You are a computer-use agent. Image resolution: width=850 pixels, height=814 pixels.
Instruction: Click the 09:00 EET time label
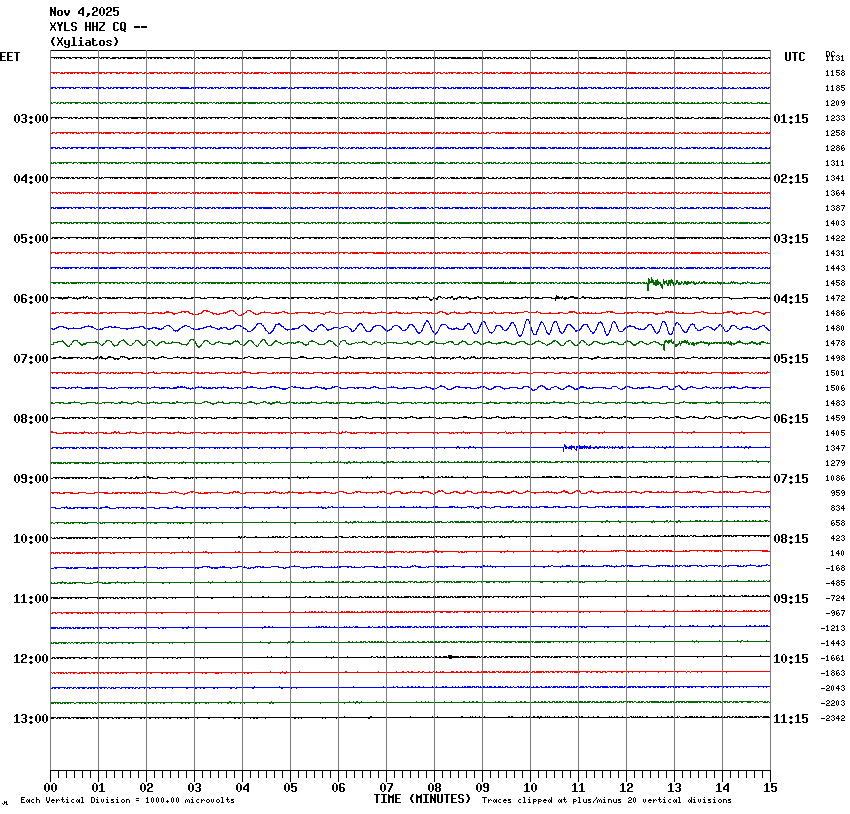pos(30,479)
